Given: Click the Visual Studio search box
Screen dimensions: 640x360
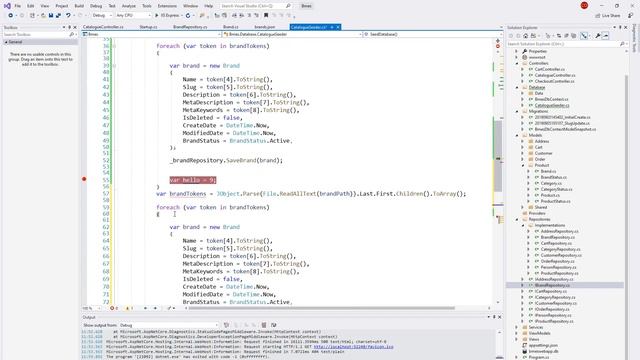Looking at the screenshot, I should (255, 6).
